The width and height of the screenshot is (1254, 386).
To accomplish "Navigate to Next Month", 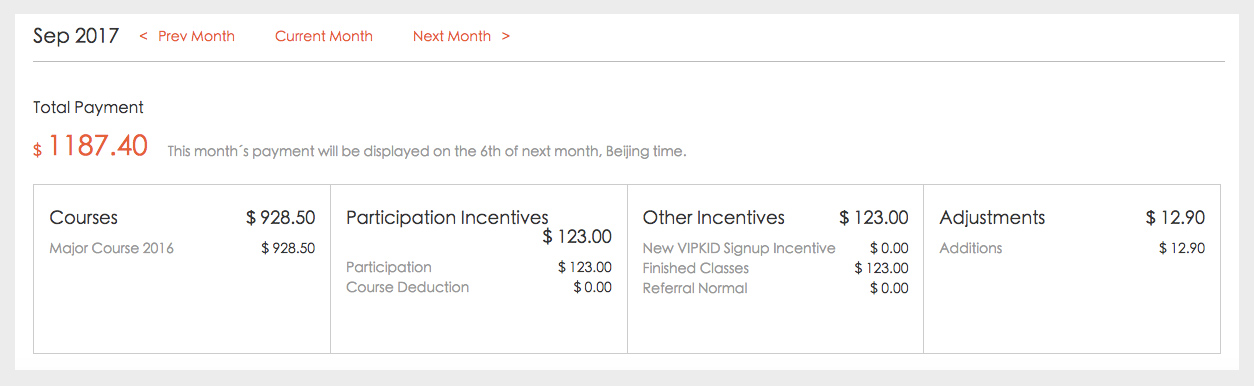I will 461,36.
